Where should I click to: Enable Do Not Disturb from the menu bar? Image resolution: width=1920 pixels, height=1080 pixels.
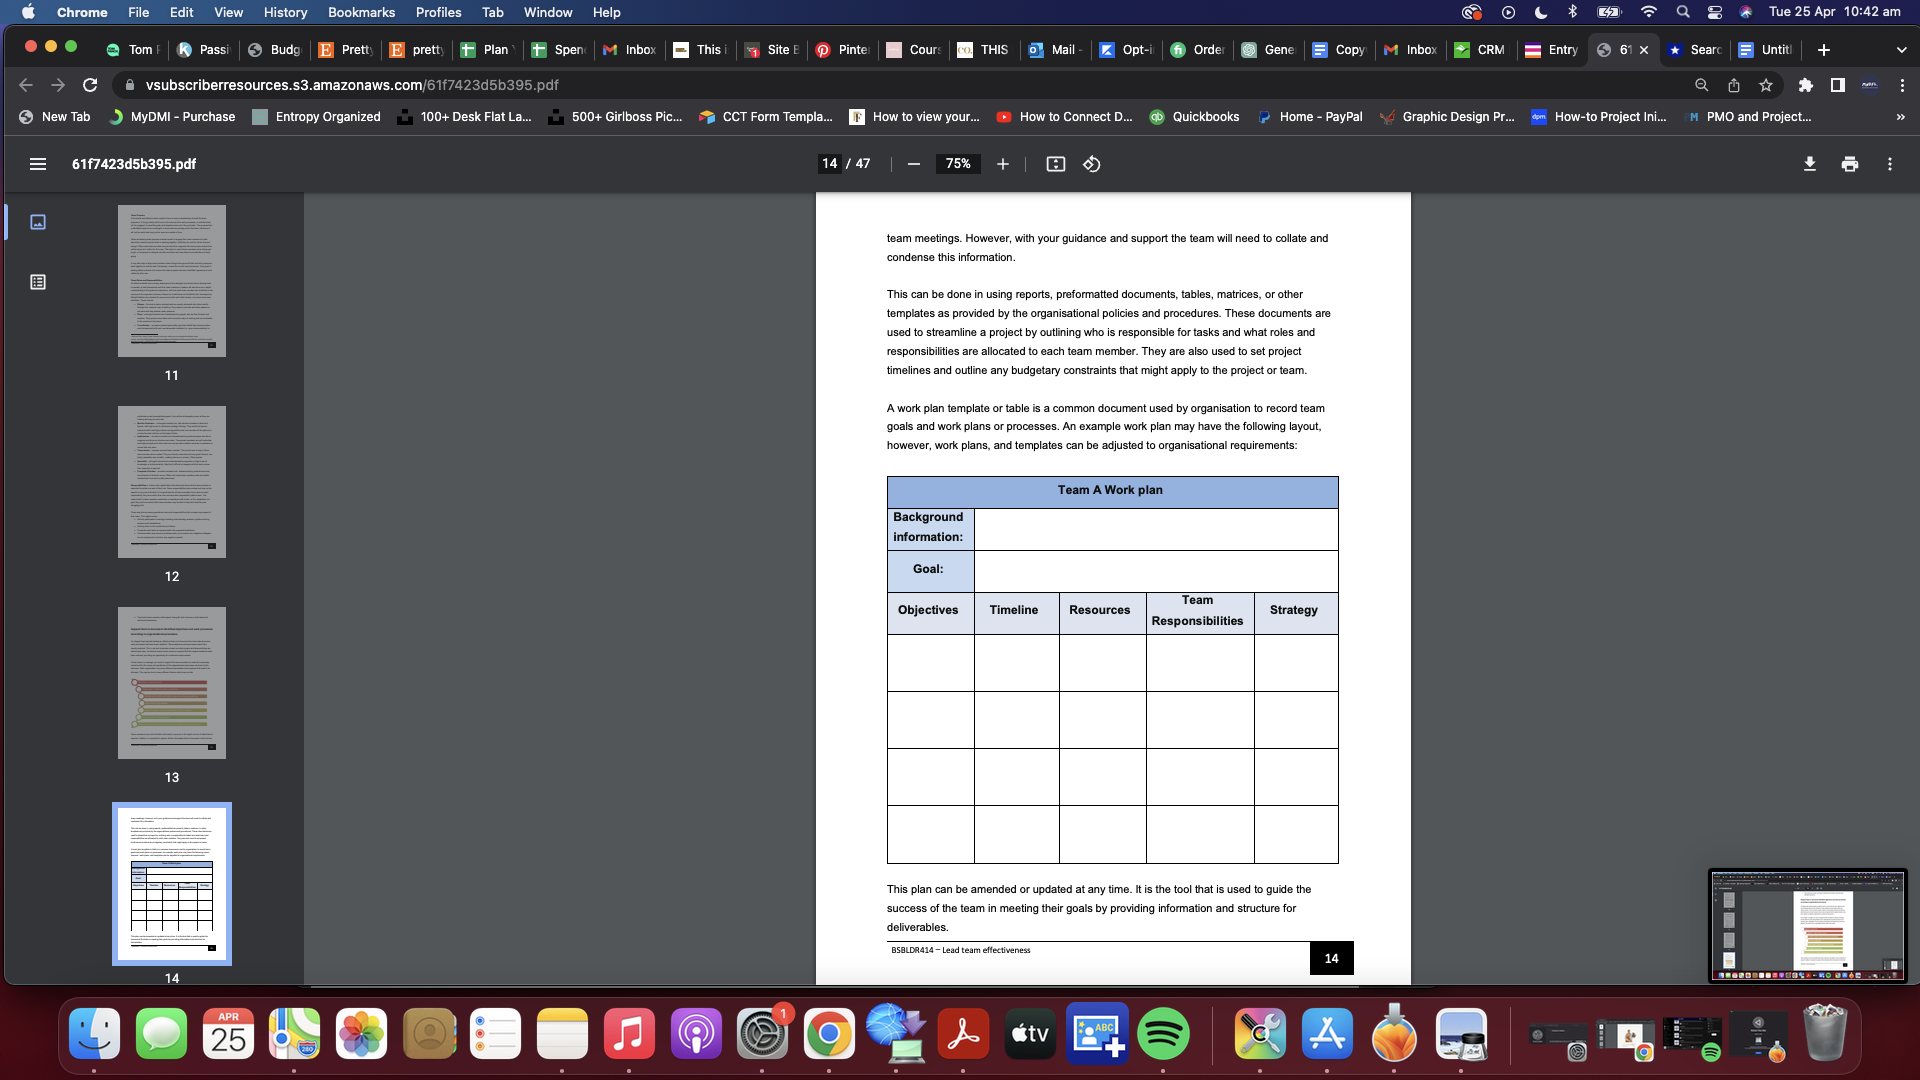point(1539,12)
